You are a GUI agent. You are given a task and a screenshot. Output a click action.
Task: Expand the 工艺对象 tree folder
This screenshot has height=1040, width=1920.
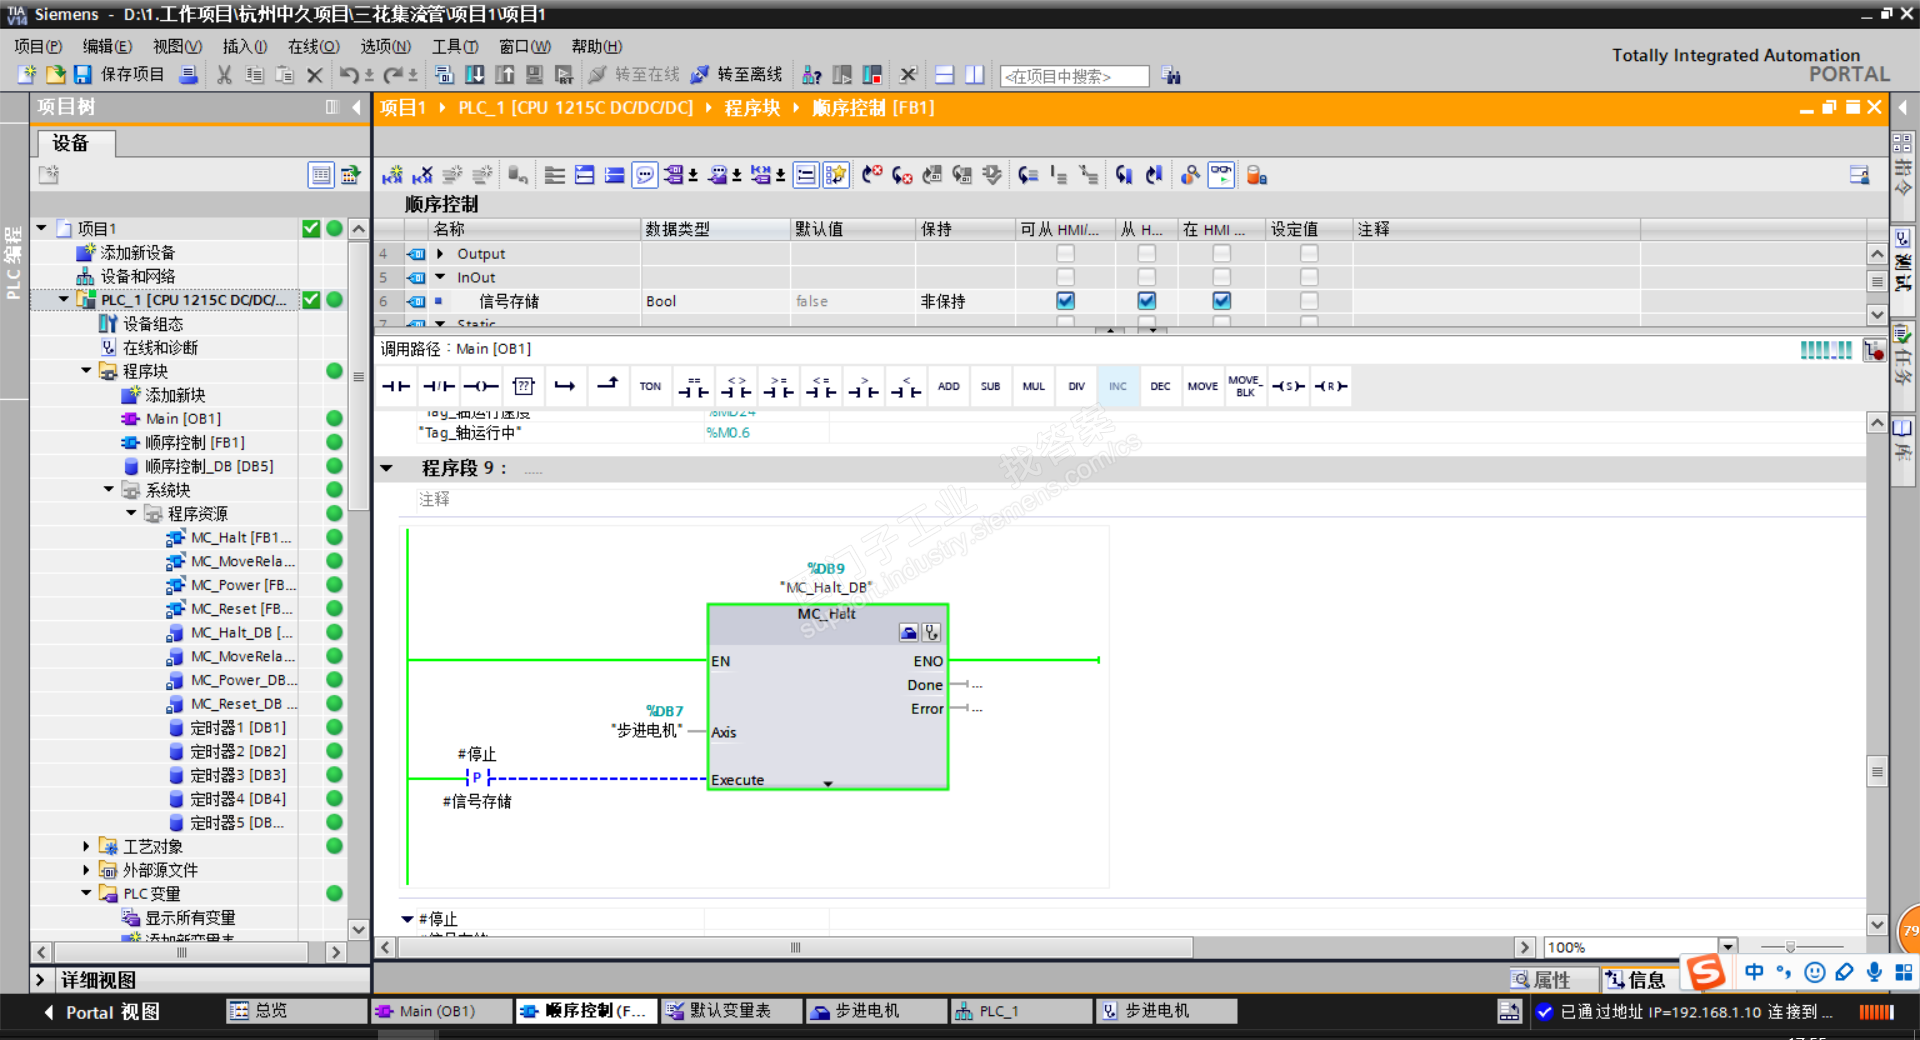click(x=86, y=846)
